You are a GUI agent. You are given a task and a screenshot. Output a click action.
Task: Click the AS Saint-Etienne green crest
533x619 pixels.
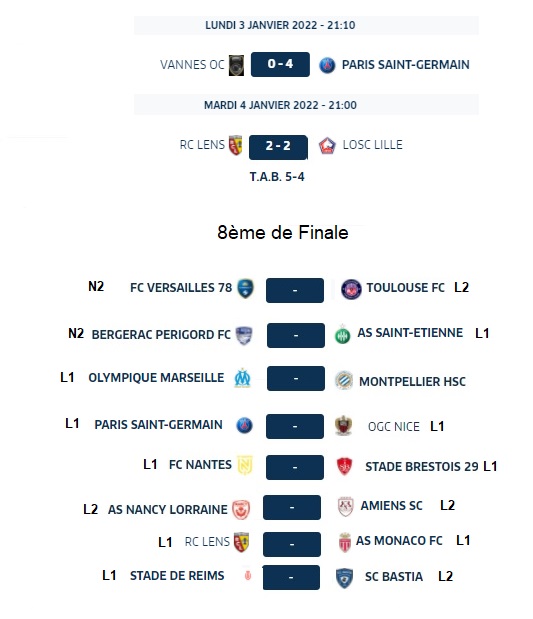click(x=342, y=334)
